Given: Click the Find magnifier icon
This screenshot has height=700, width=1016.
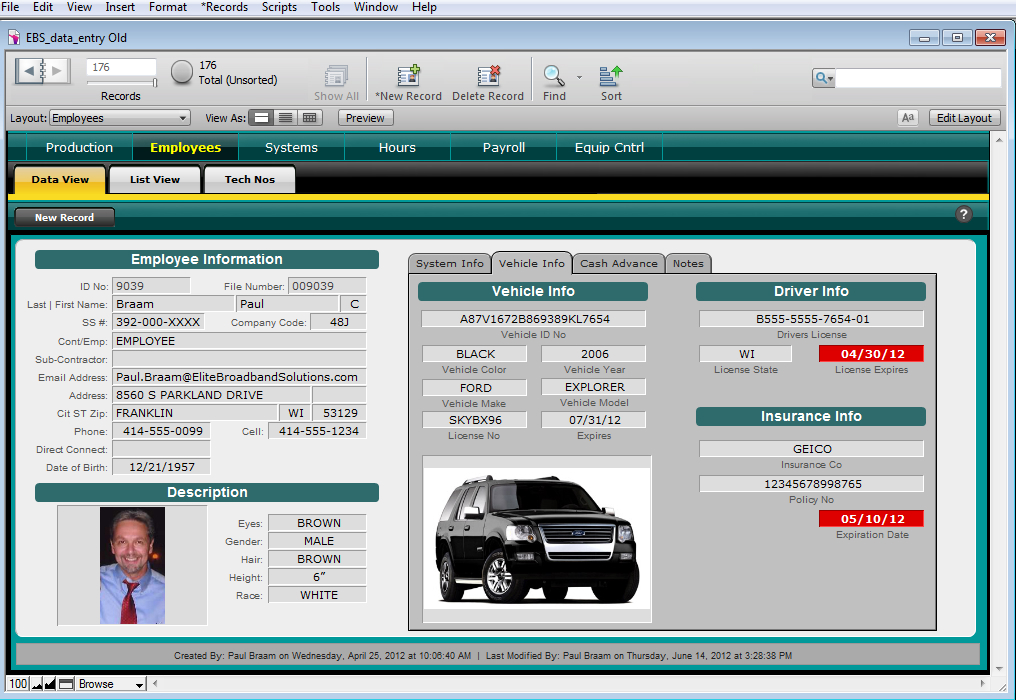Looking at the screenshot, I should [553, 76].
